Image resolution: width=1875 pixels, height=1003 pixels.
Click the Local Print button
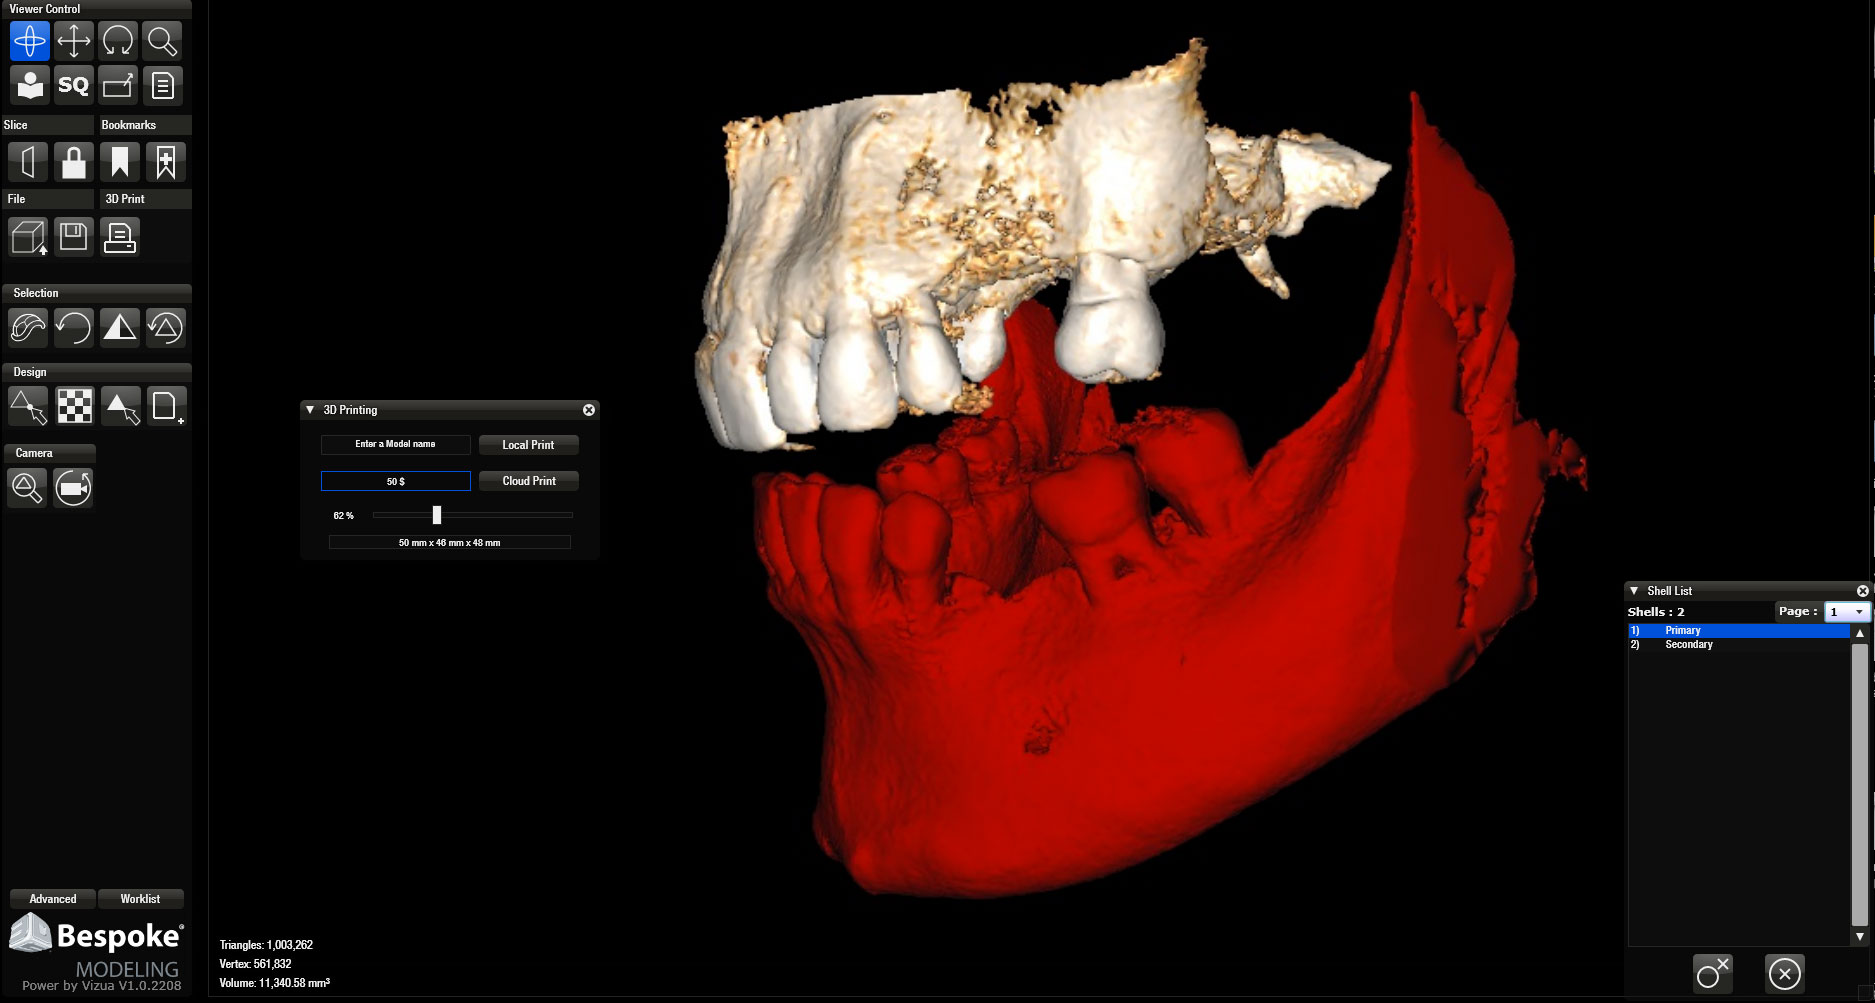(528, 445)
